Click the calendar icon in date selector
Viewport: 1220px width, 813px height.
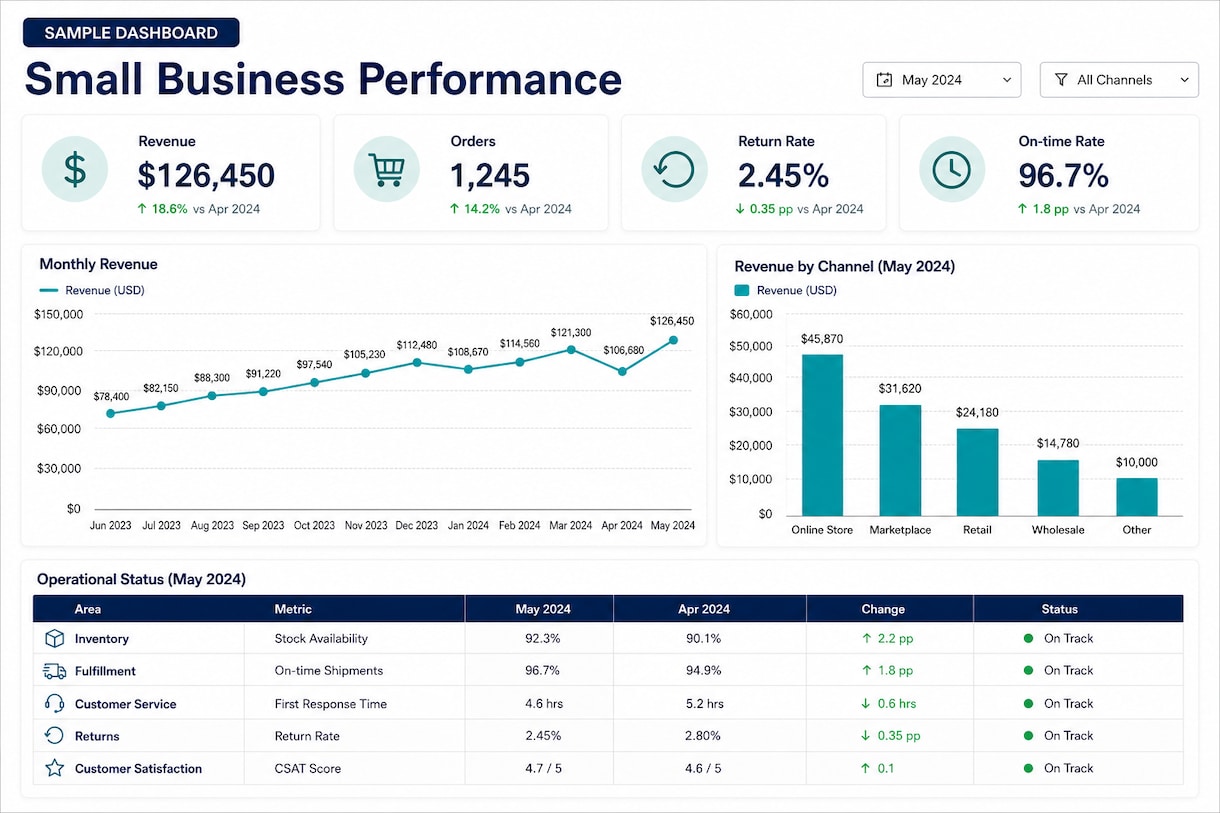pos(884,80)
